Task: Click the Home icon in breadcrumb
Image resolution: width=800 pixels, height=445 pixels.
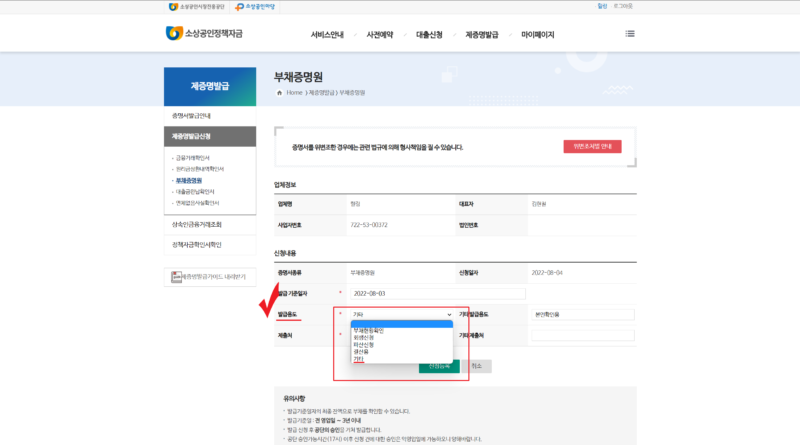Action: click(x=279, y=93)
